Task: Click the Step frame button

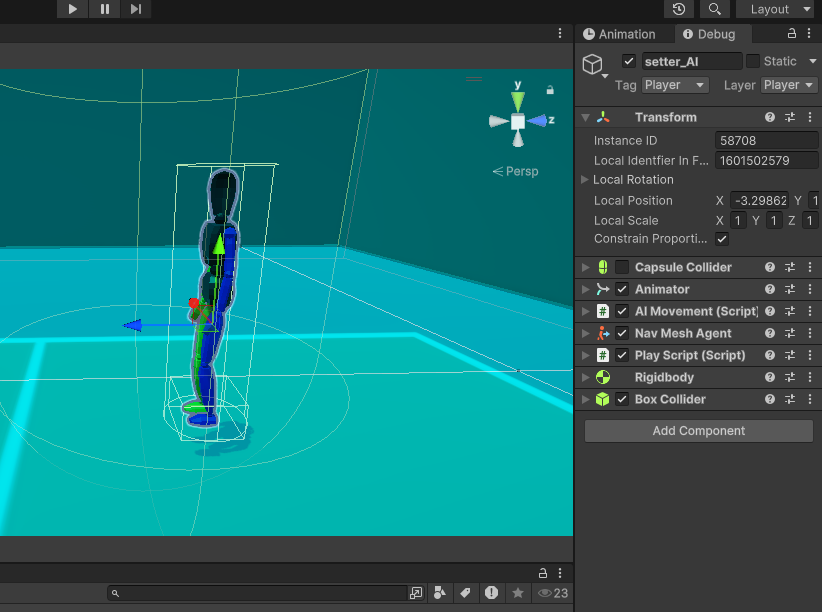Action: [136, 9]
